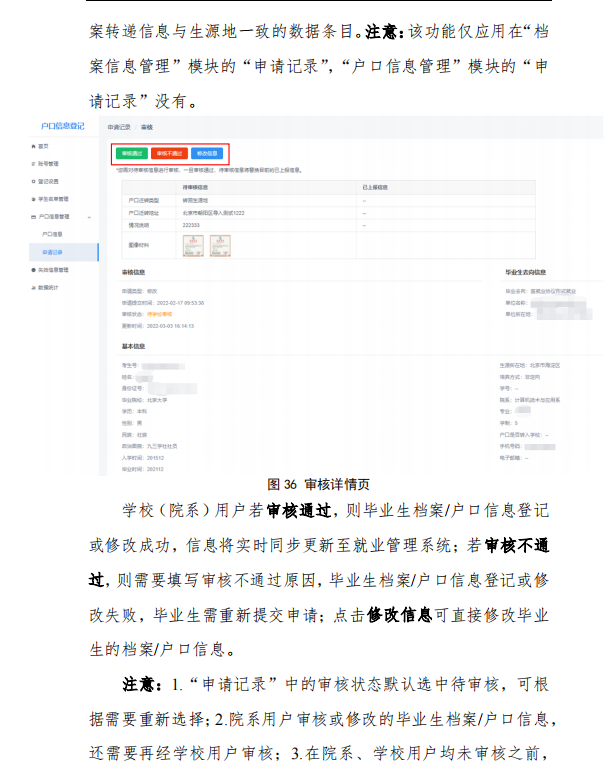Click the 生源所在地 line
Image resolution: width=606 pixels, height=778 pixels.
point(530,366)
